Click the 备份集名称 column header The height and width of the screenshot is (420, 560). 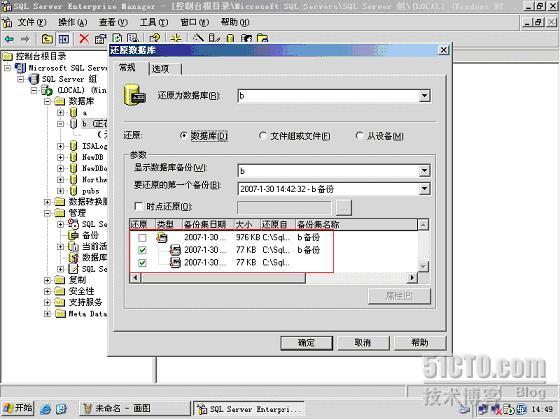[x=356, y=224]
